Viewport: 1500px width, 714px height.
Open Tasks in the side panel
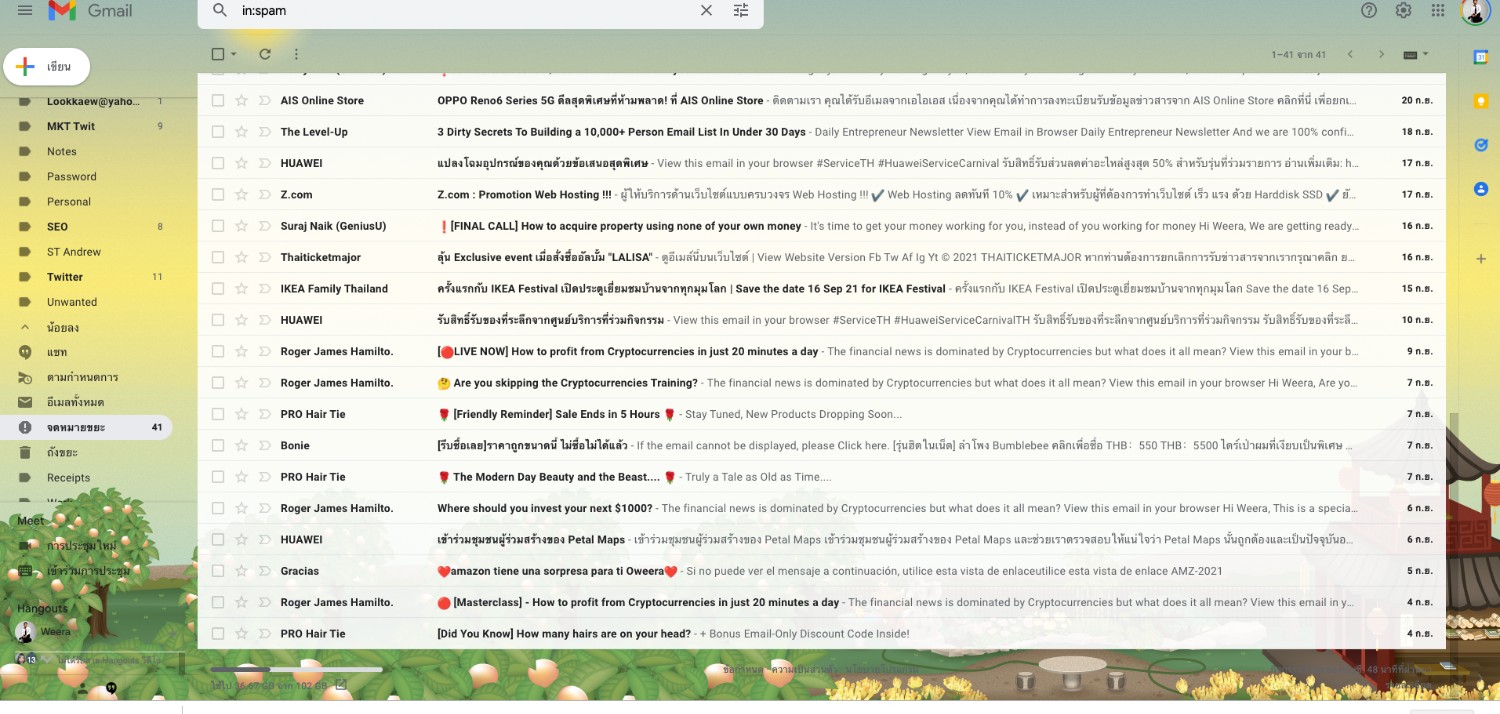click(1481, 145)
